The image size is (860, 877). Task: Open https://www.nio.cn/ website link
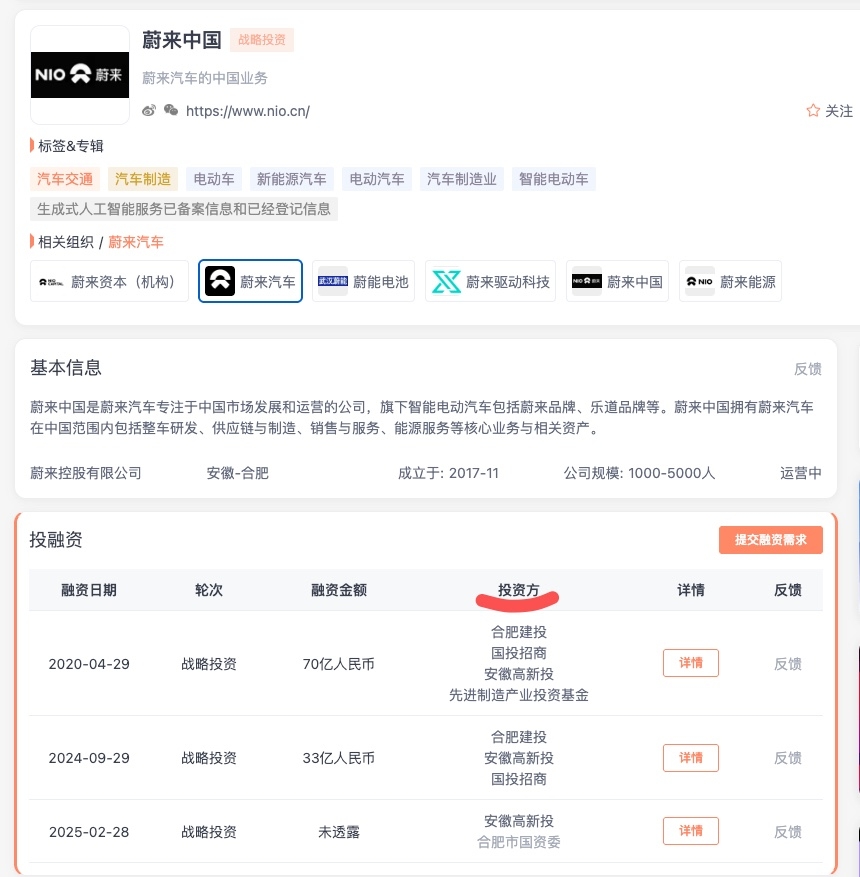248,111
